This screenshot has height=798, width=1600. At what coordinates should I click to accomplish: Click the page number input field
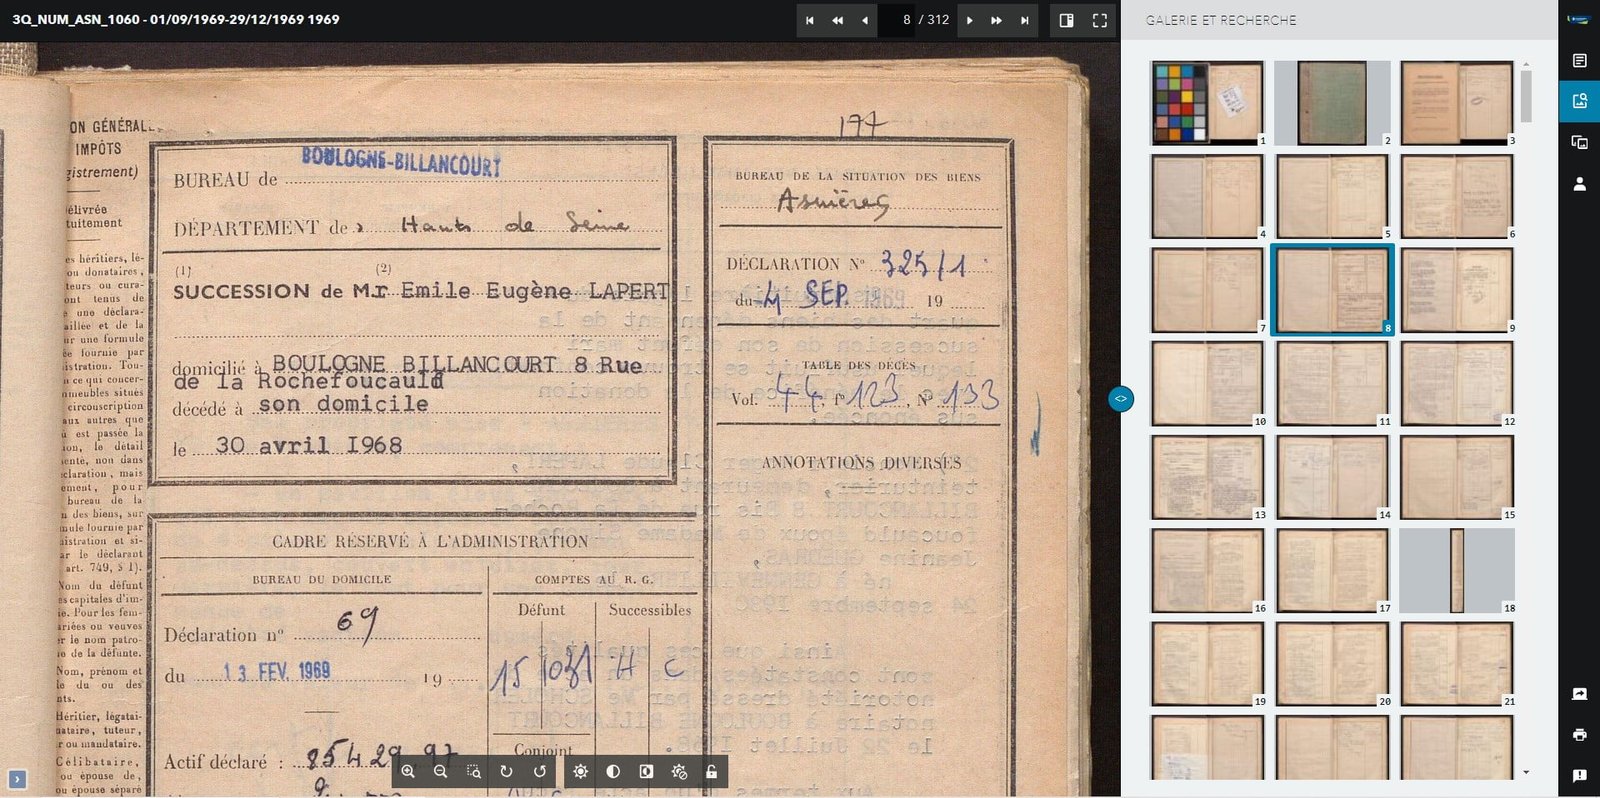897,20
